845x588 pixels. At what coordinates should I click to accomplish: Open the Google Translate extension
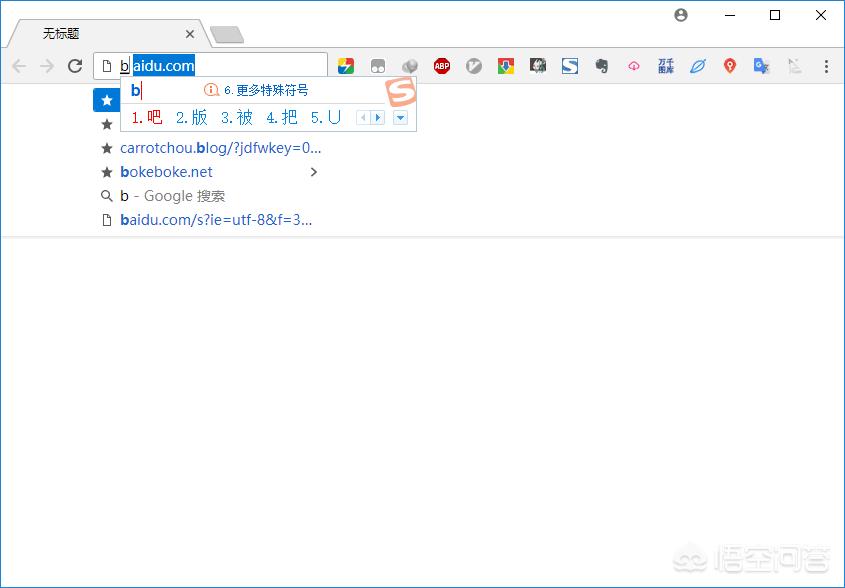(761, 66)
